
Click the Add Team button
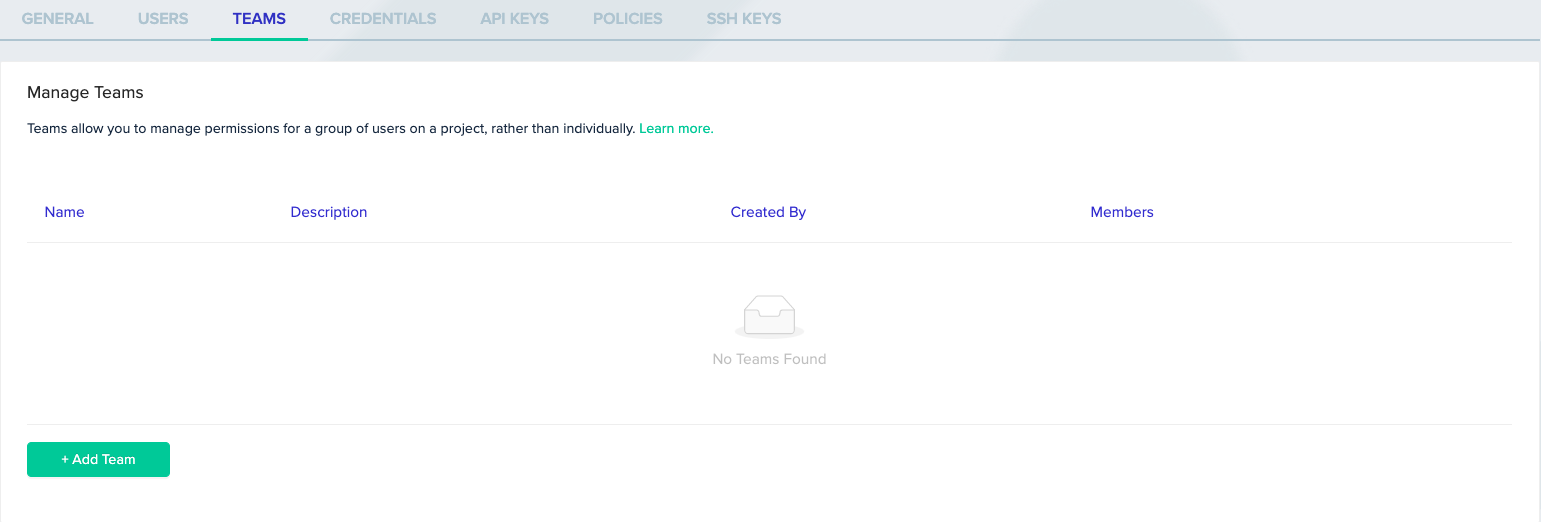click(x=98, y=460)
